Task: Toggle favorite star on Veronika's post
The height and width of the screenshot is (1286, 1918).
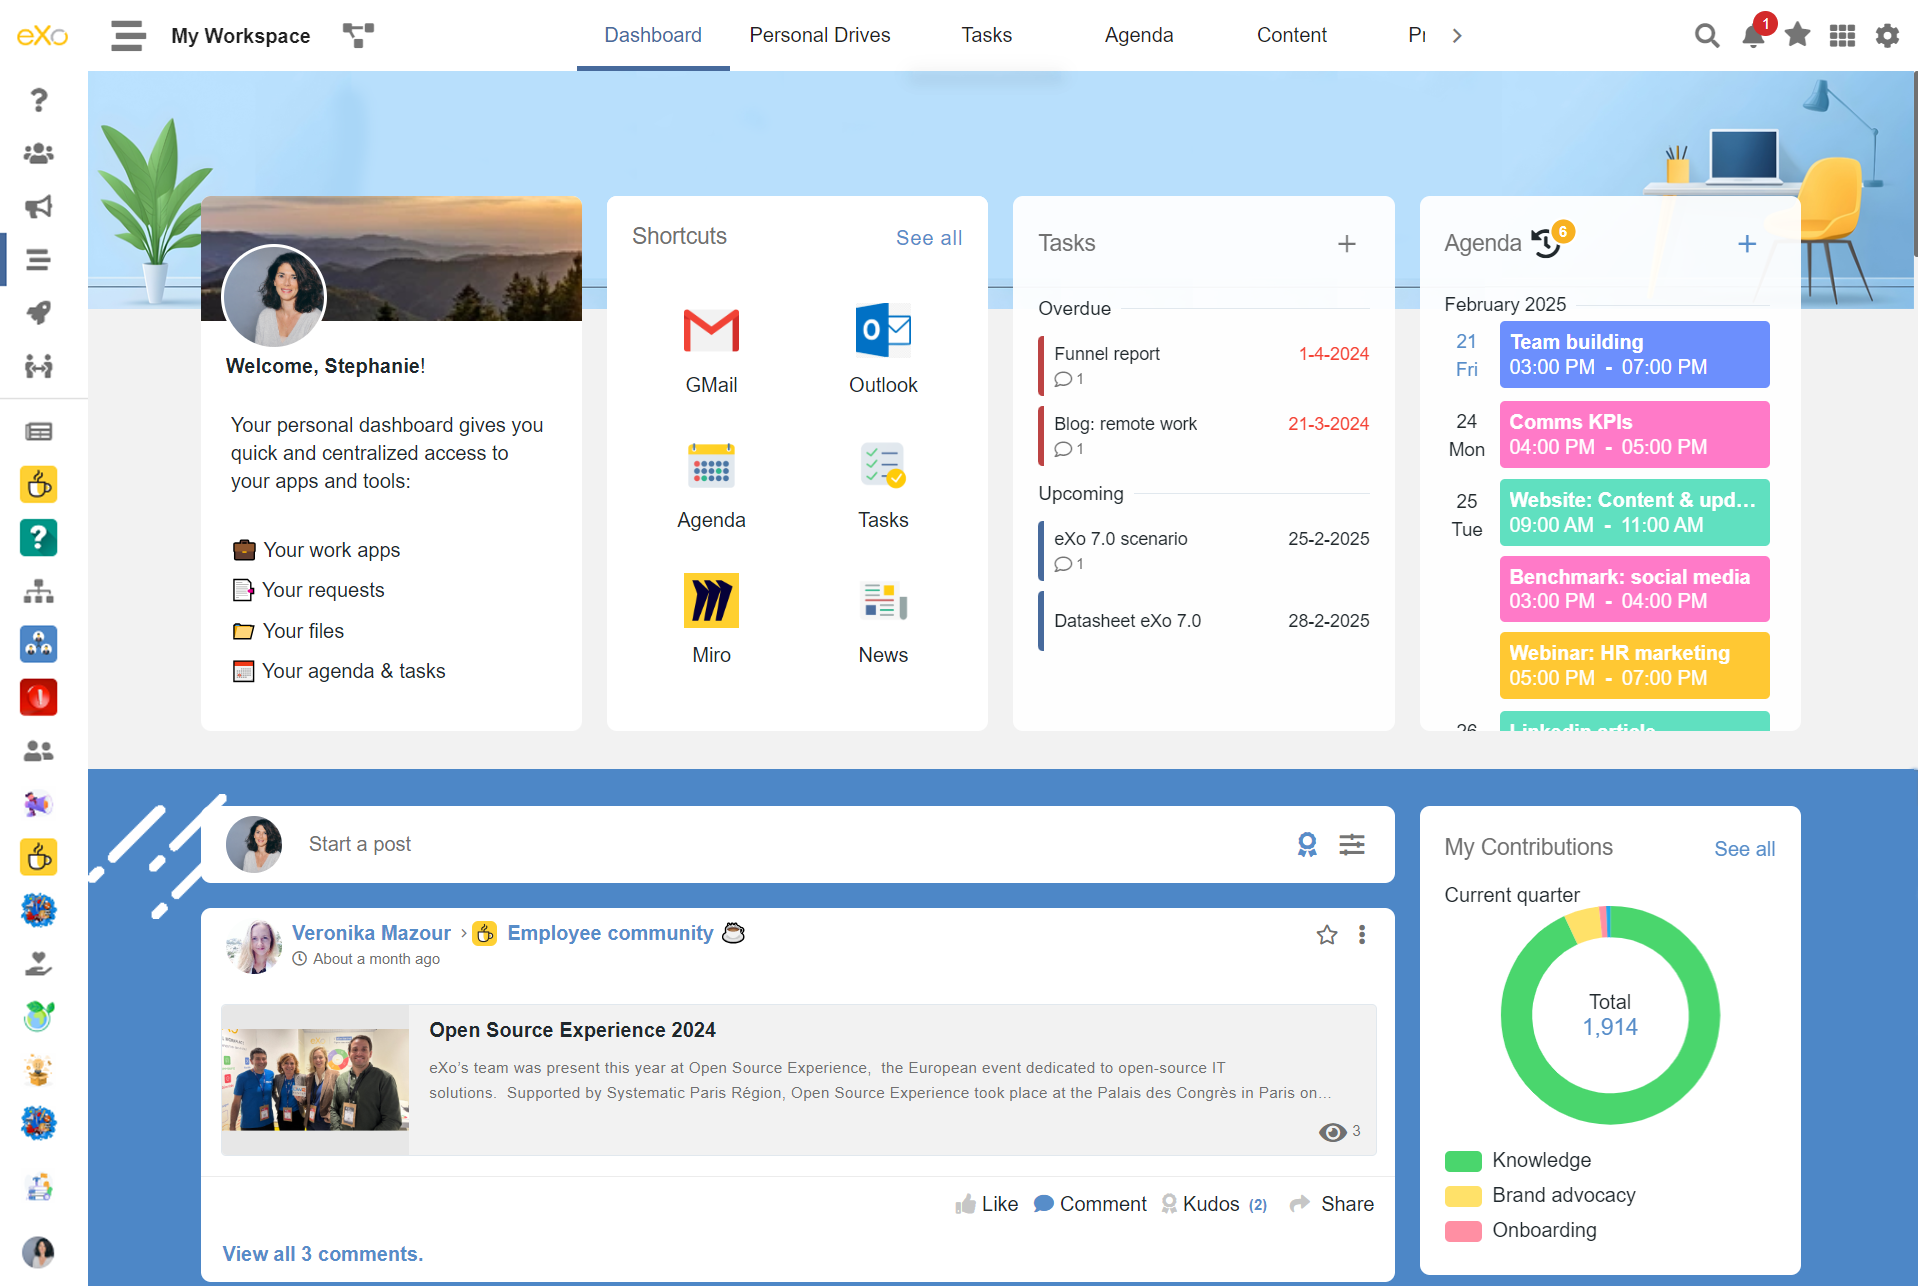Action: [1327, 935]
